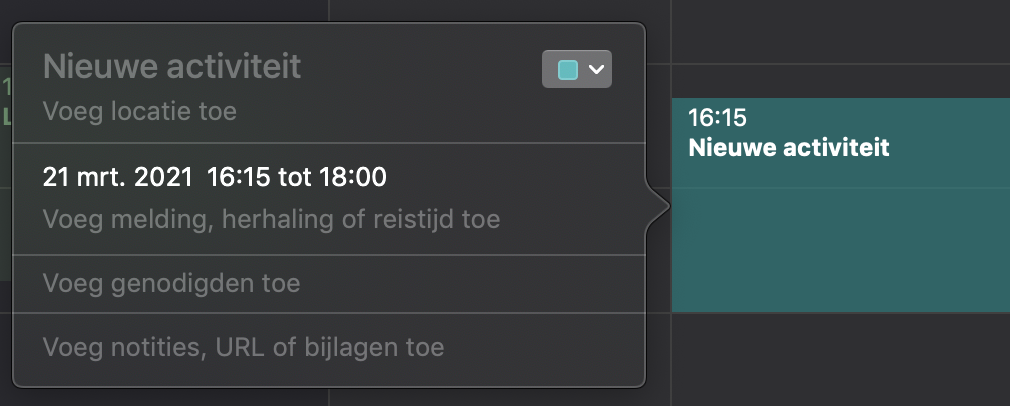Click 'Voeg locatie toe' field
Image resolution: width=1010 pixels, height=406 pixels.
click(x=140, y=111)
